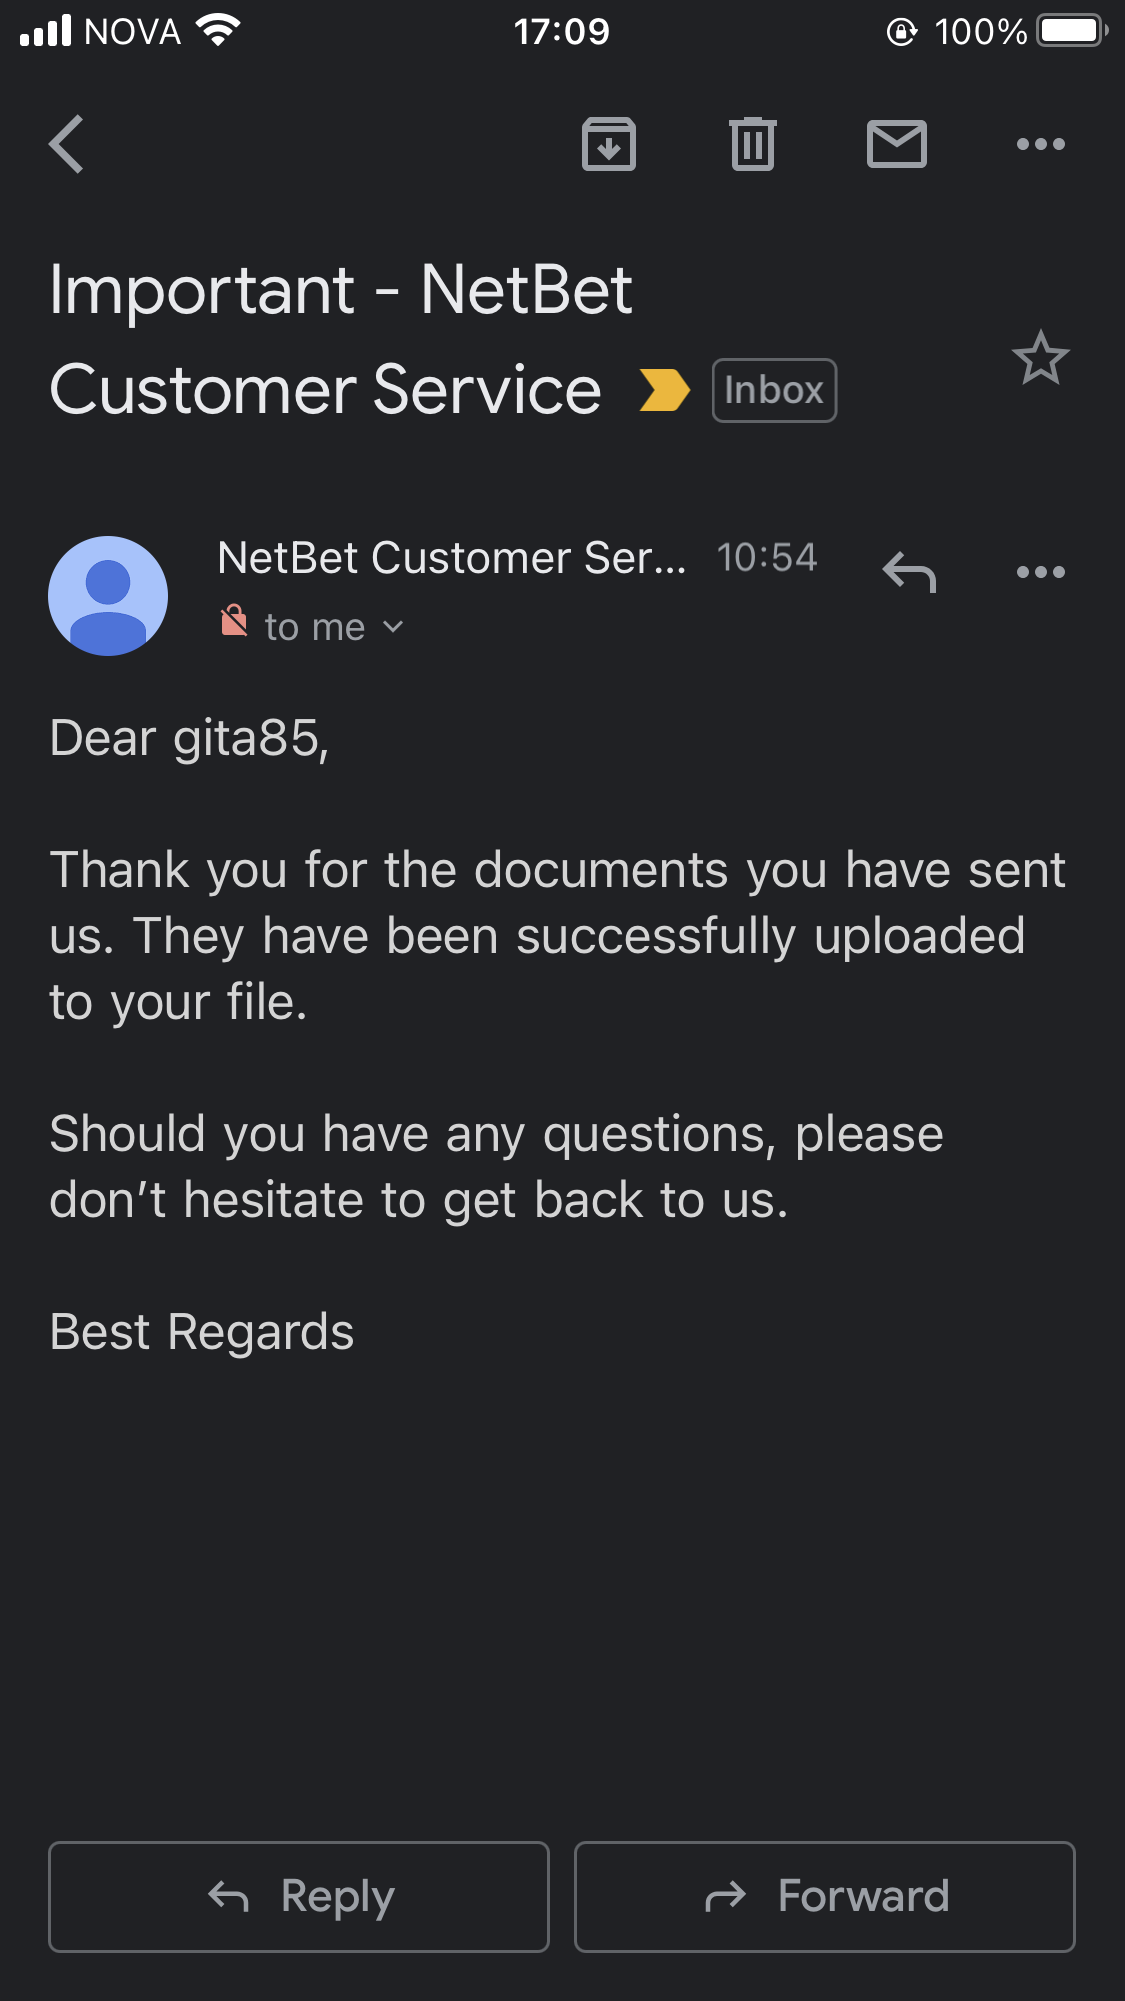Open the sender's profile avatar
This screenshot has width=1125, height=2001.
click(x=108, y=596)
